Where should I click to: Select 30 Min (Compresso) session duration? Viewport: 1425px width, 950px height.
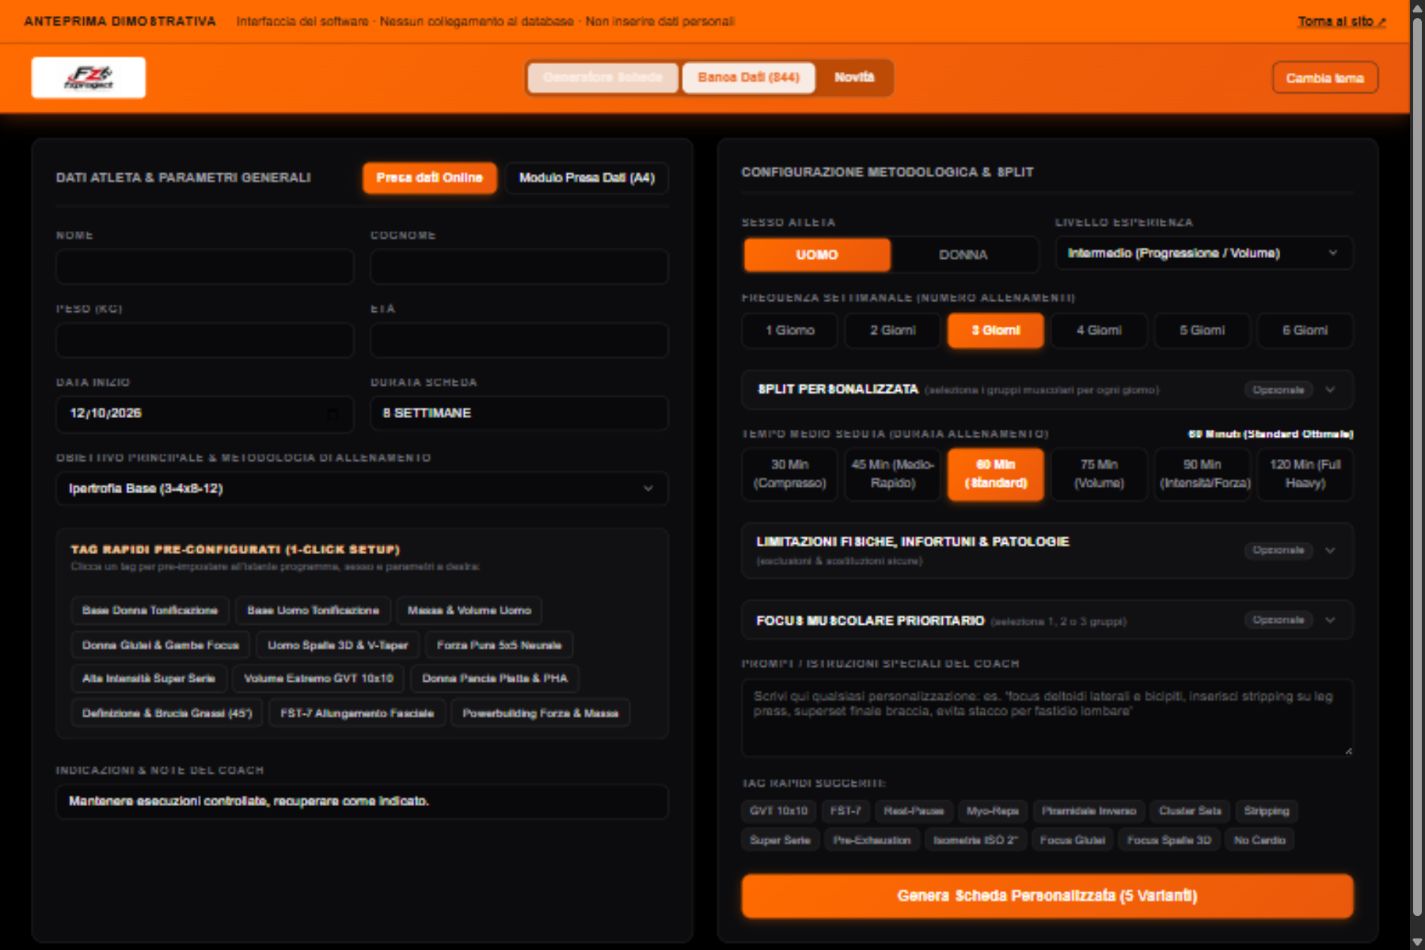pos(790,474)
